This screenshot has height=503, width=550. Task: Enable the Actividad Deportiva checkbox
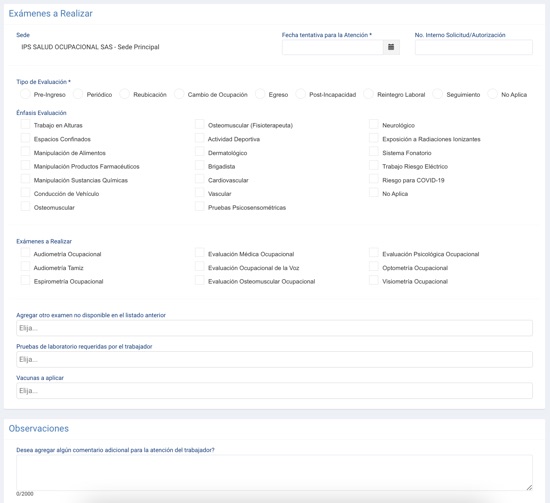click(200, 138)
